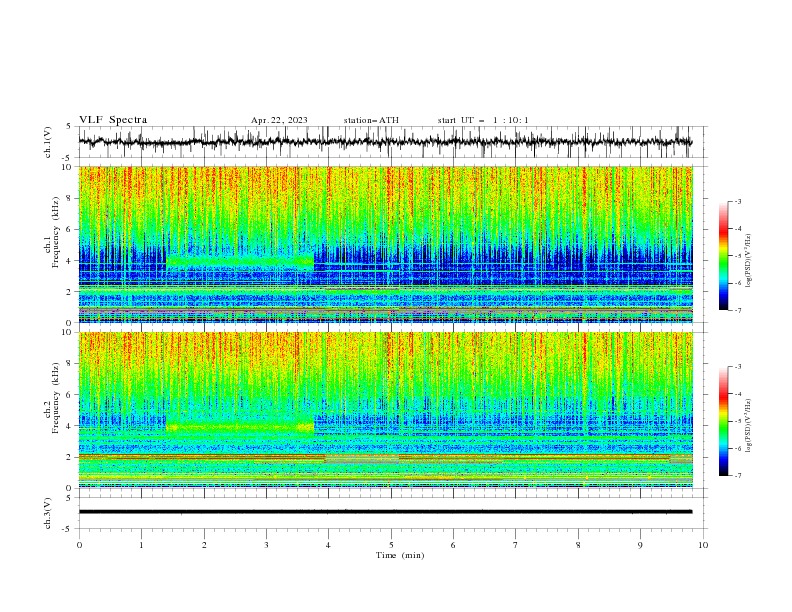The width and height of the screenshot is (792, 612).
Task: Click the "log(PSD)(V²/Hz)" label beside ch.2 color bar
Action: coord(750,425)
